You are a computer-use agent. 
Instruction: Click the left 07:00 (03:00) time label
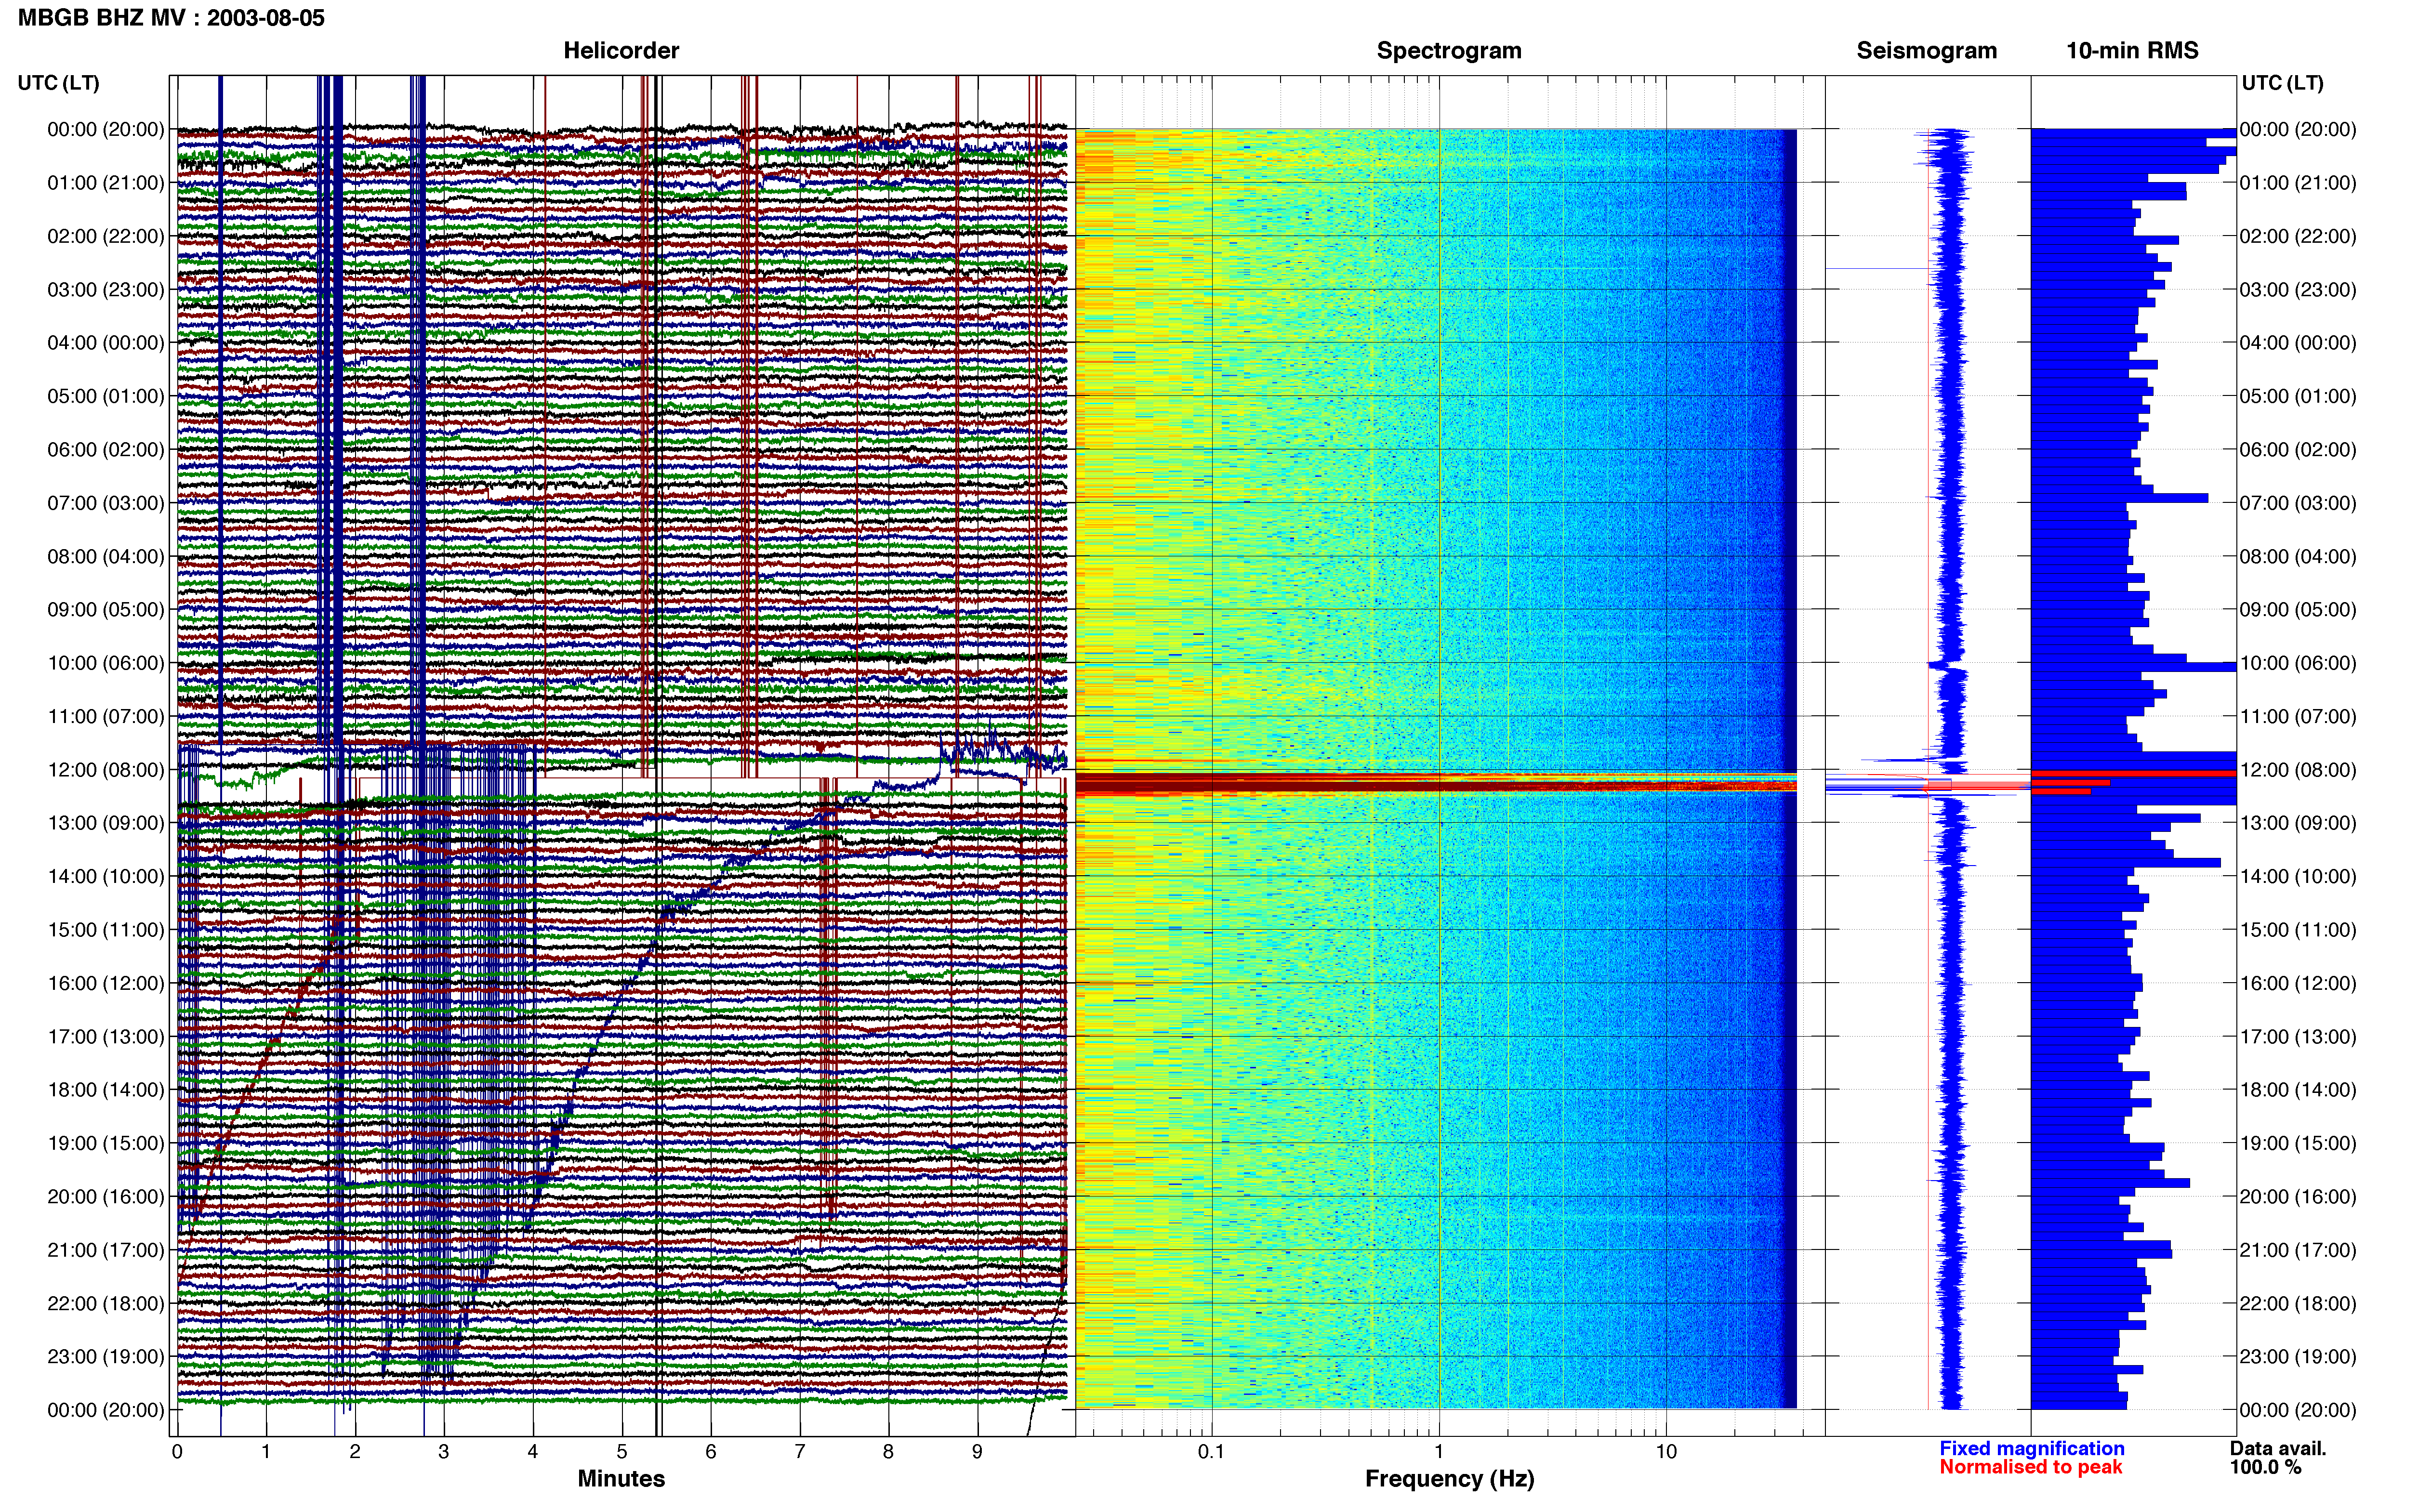[106, 503]
